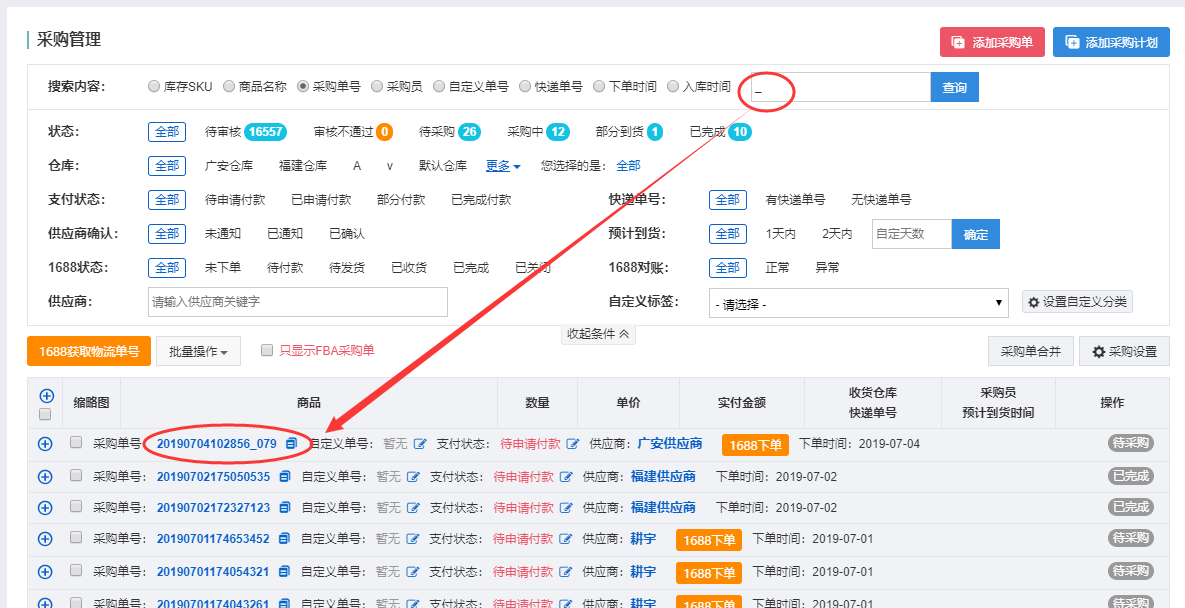Viewport: 1185px width, 608px height.
Task: Focus the search keyword input
Action: pyautogui.click(x=841, y=88)
